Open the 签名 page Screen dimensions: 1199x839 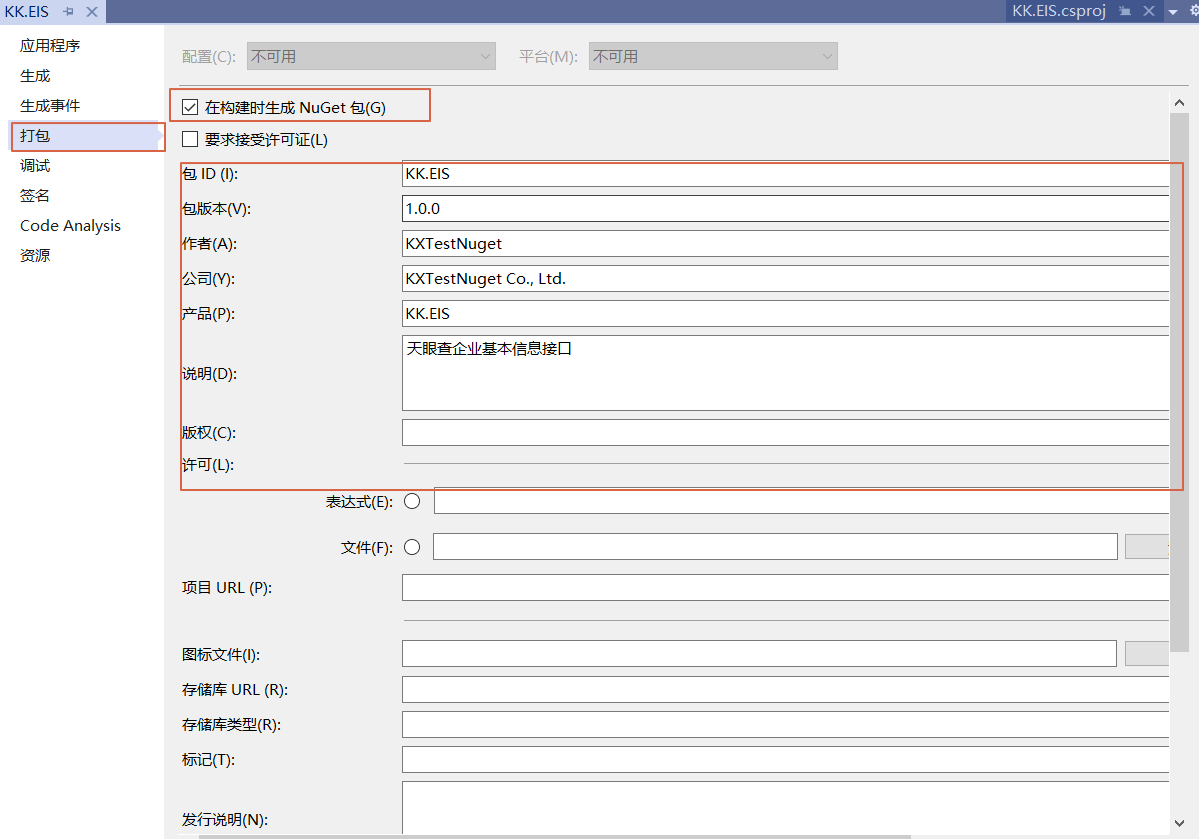[35, 195]
